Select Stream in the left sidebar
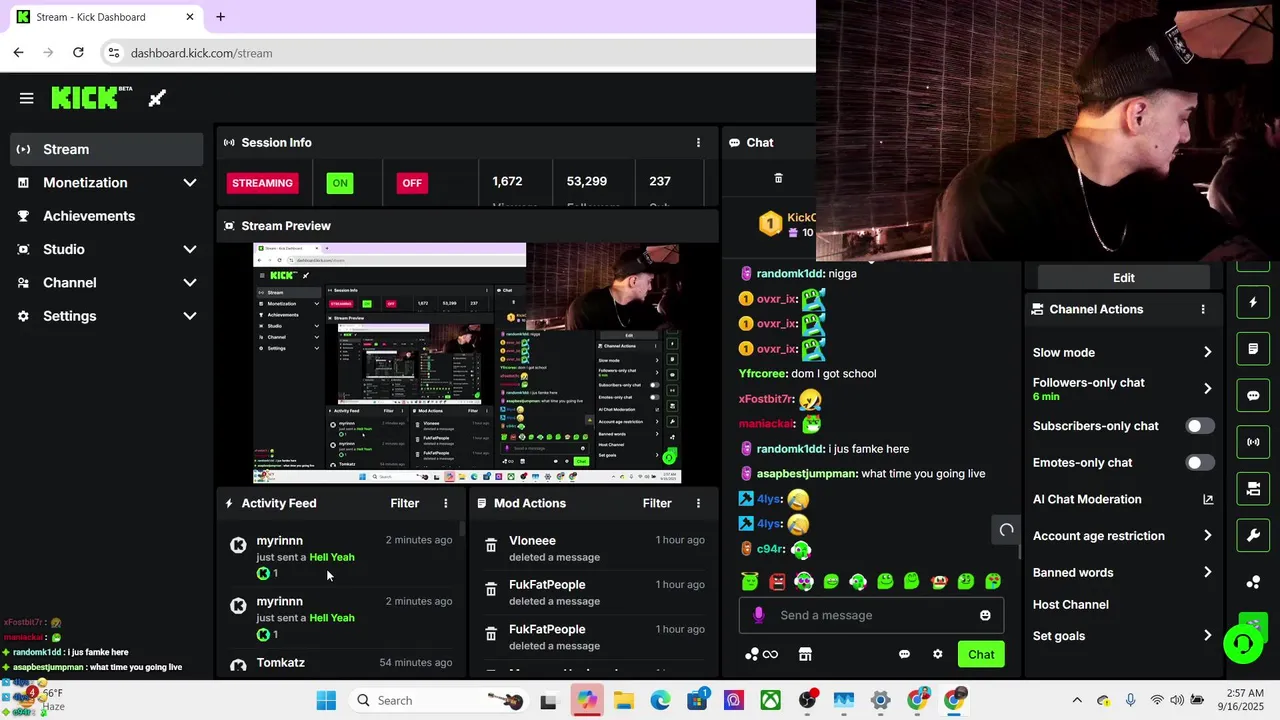 [106, 149]
